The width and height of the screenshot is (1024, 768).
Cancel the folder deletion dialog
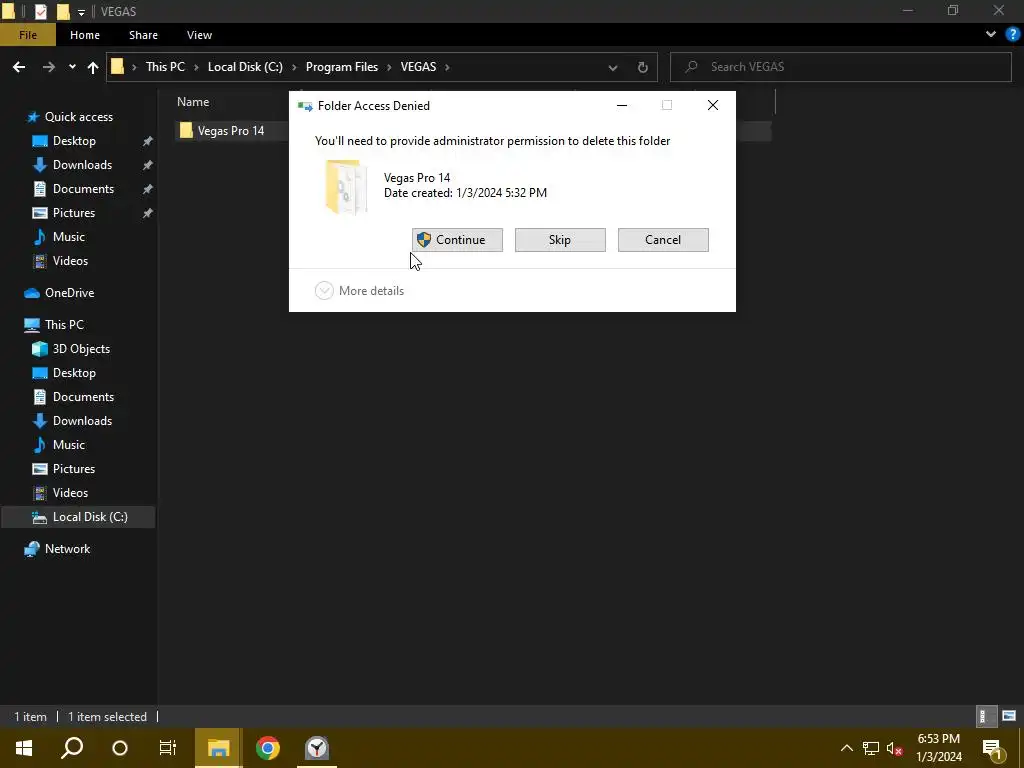[663, 240]
